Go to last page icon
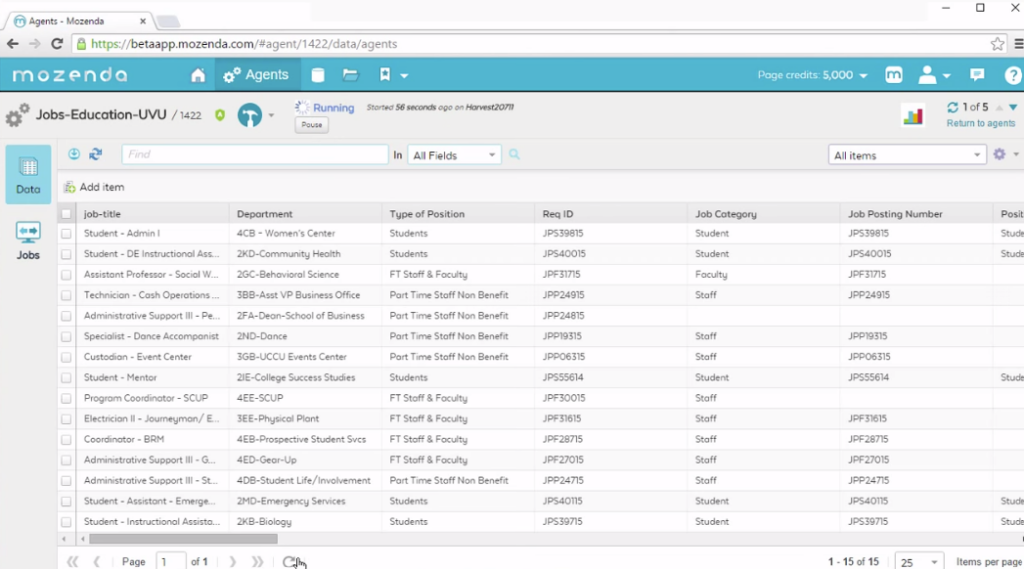The image size is (1024, 569). point(257,562)
